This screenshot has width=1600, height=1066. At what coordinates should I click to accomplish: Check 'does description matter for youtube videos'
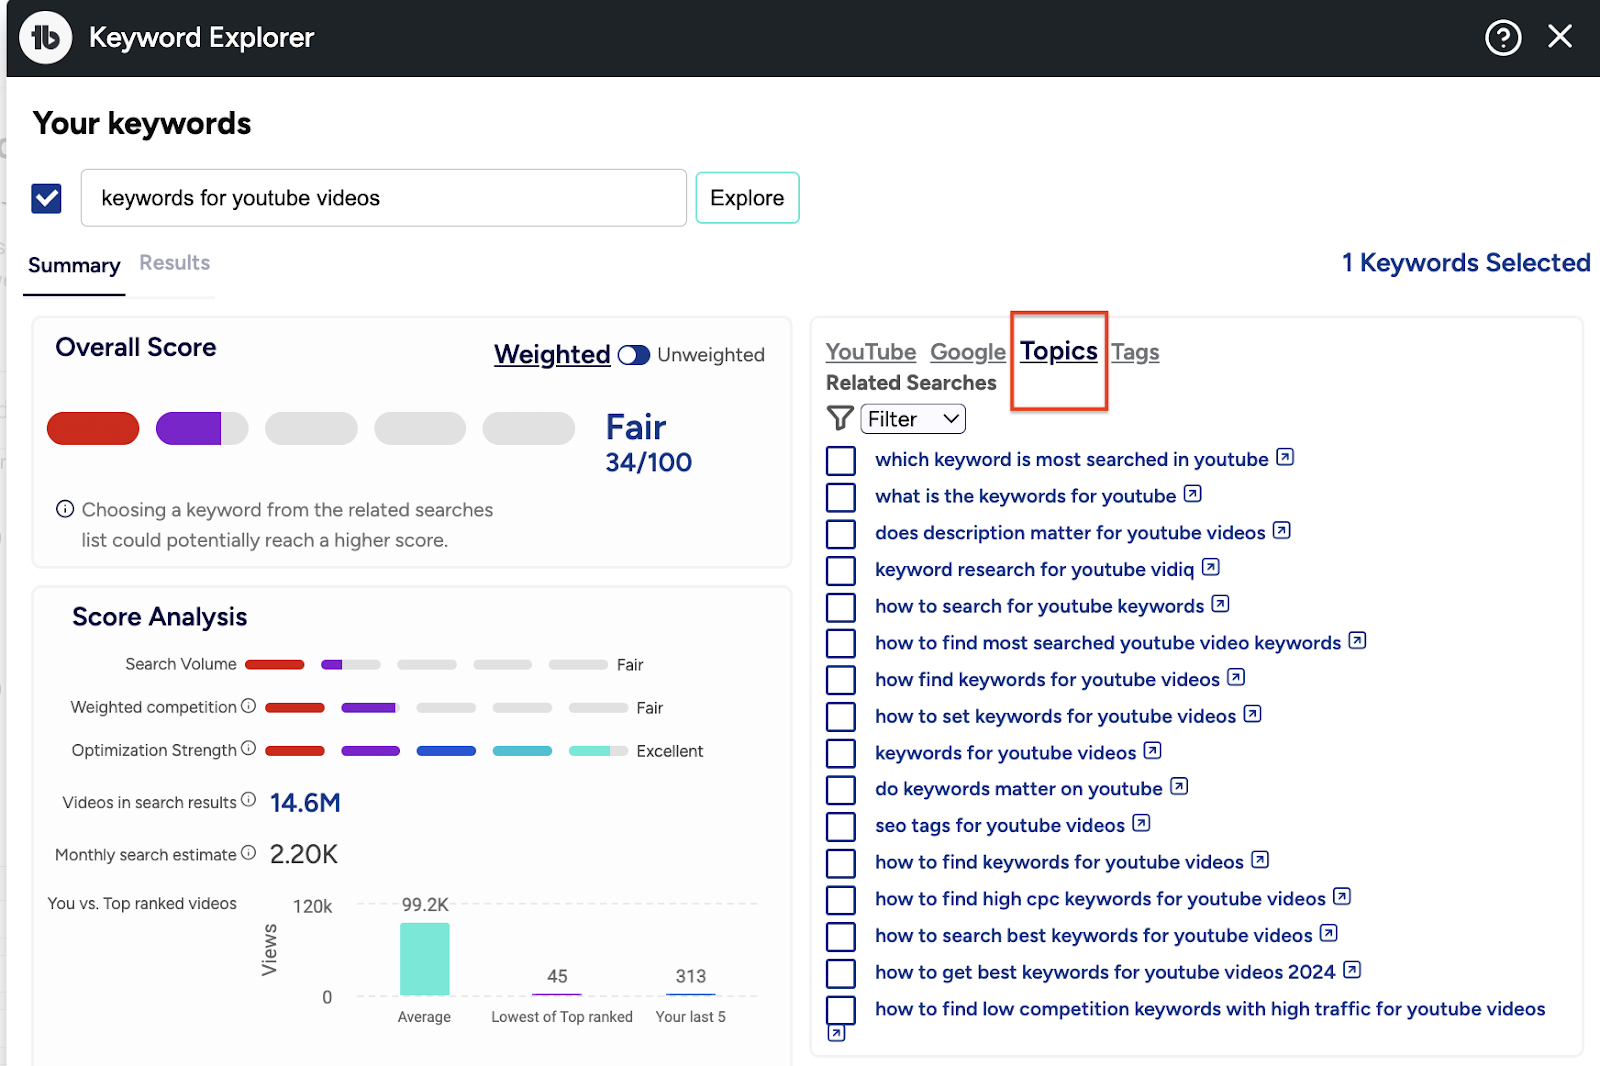click(x=841, y=534)
